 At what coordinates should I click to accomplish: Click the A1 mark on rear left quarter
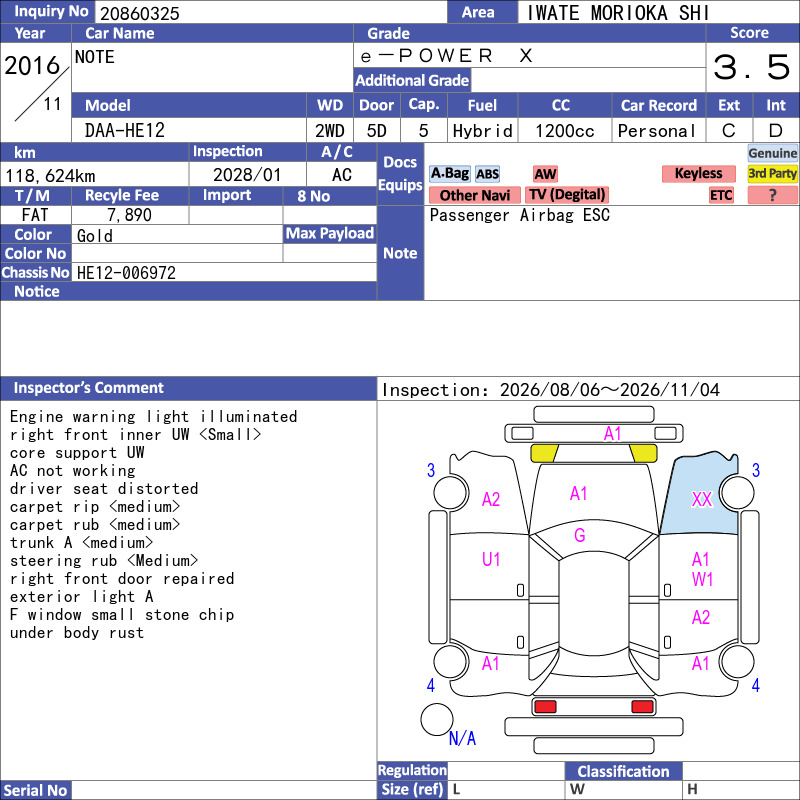[490, 663]
